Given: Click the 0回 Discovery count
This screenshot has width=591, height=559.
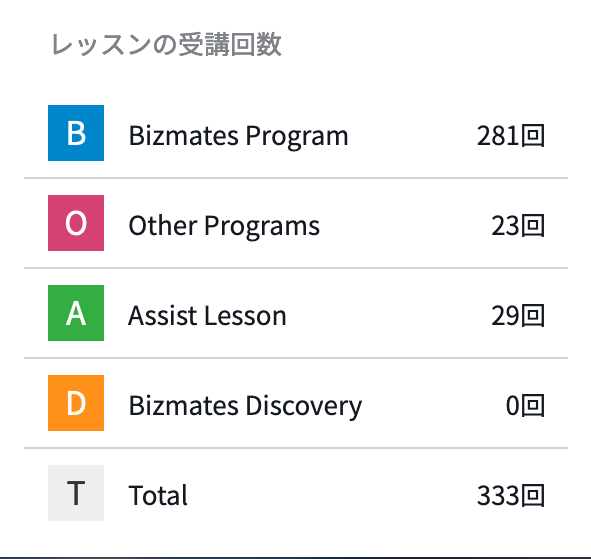Looking at the screenshot, I should (x=525, y=406).
